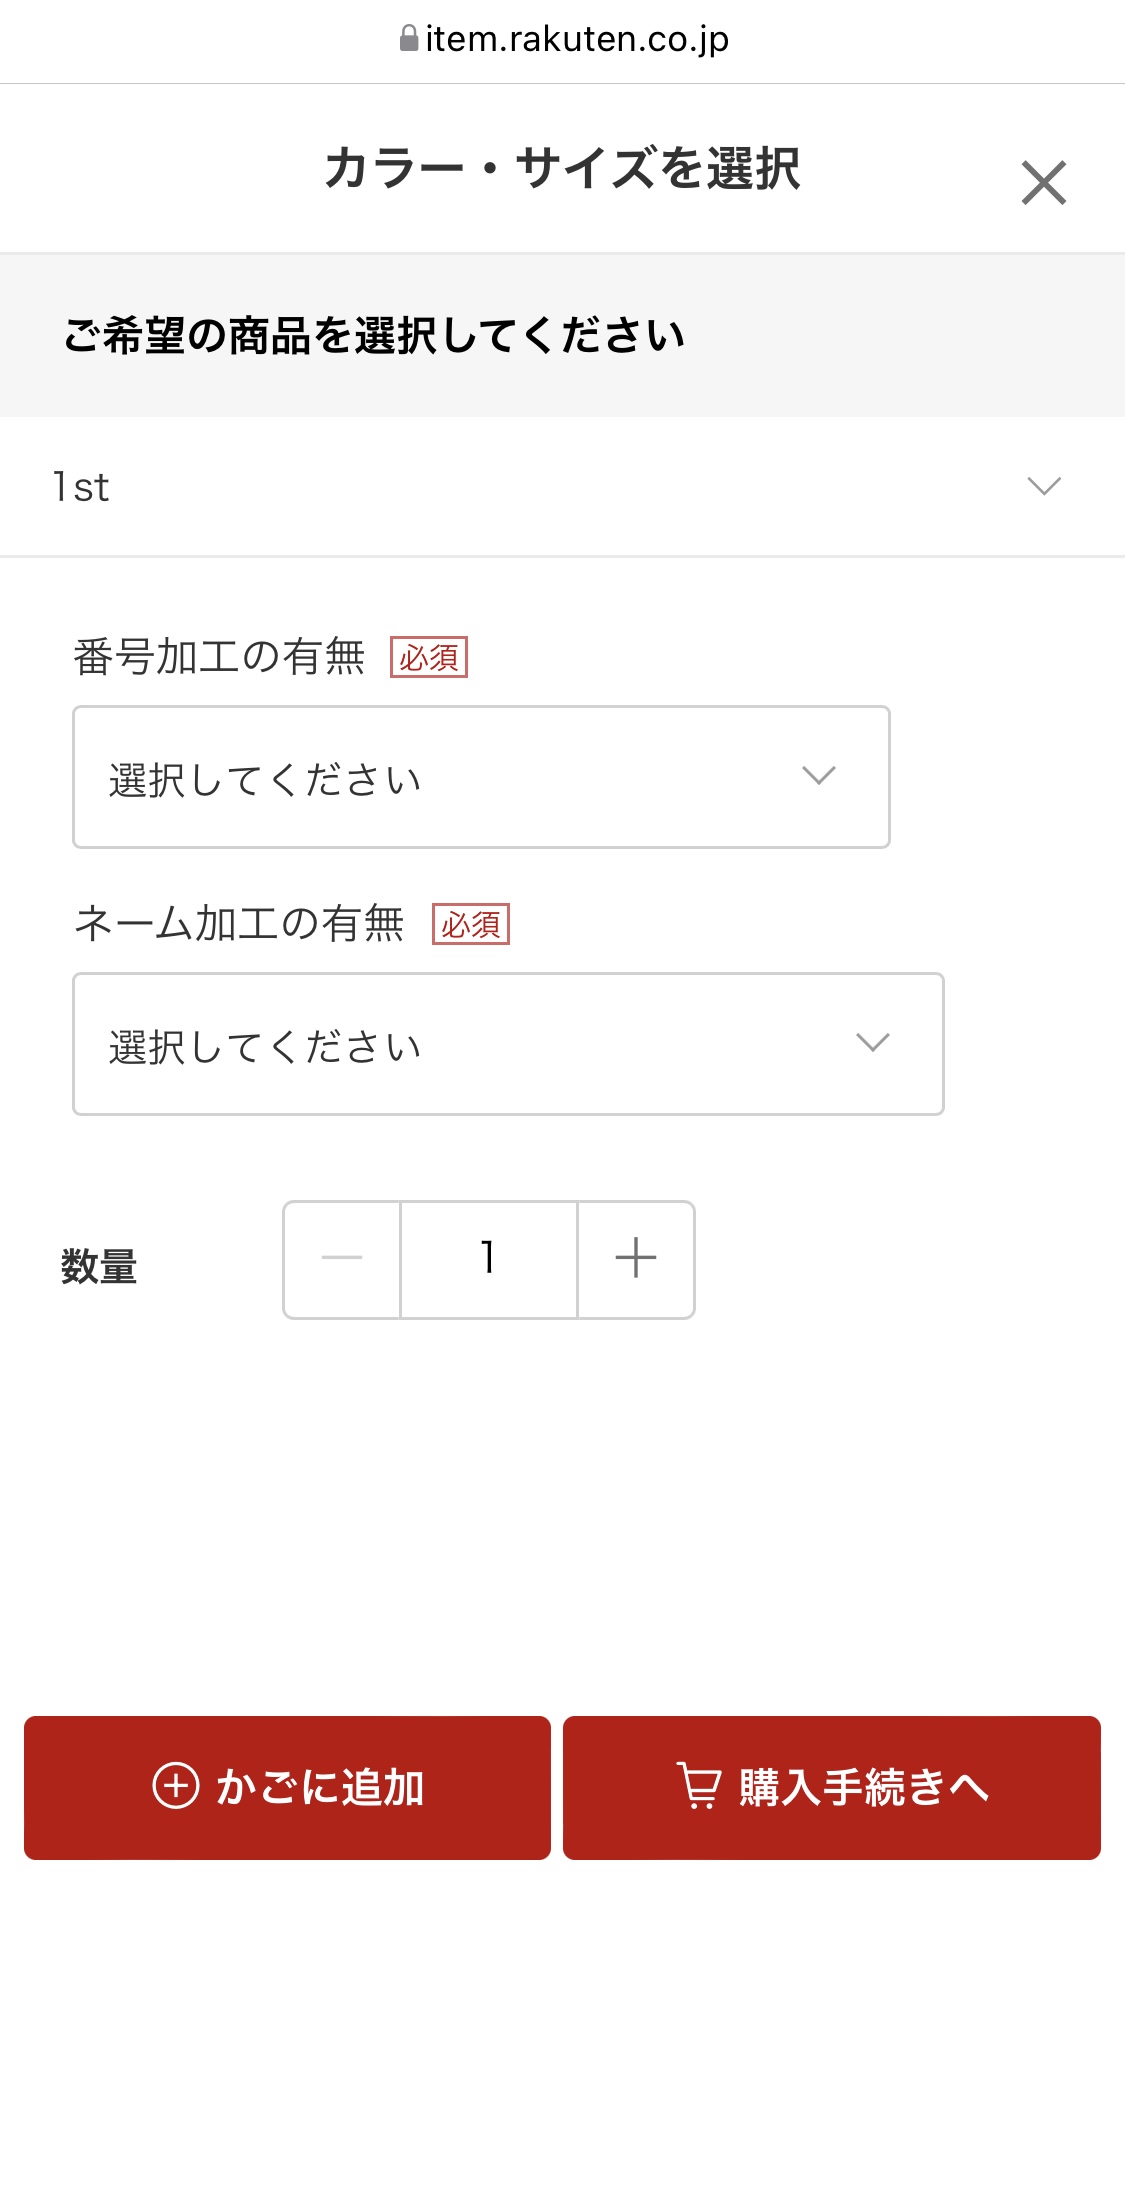The image size is (1125, 2203).
Task: Click the minus button to decrease quantity
Action: (x=342, y=1259)
